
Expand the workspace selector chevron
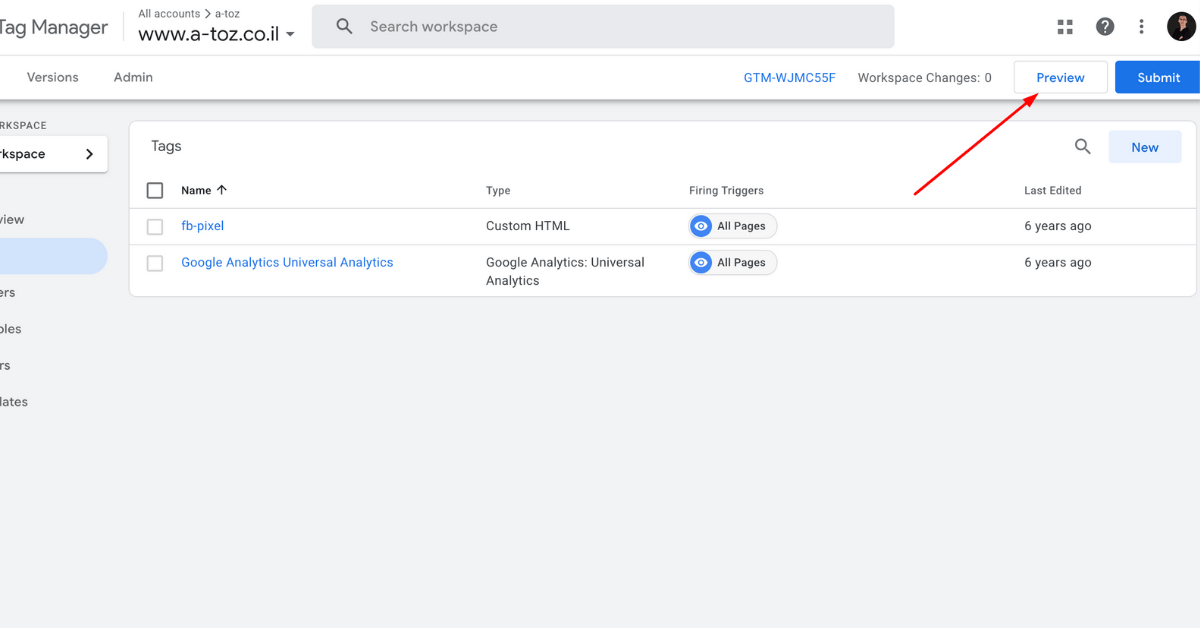89,154
